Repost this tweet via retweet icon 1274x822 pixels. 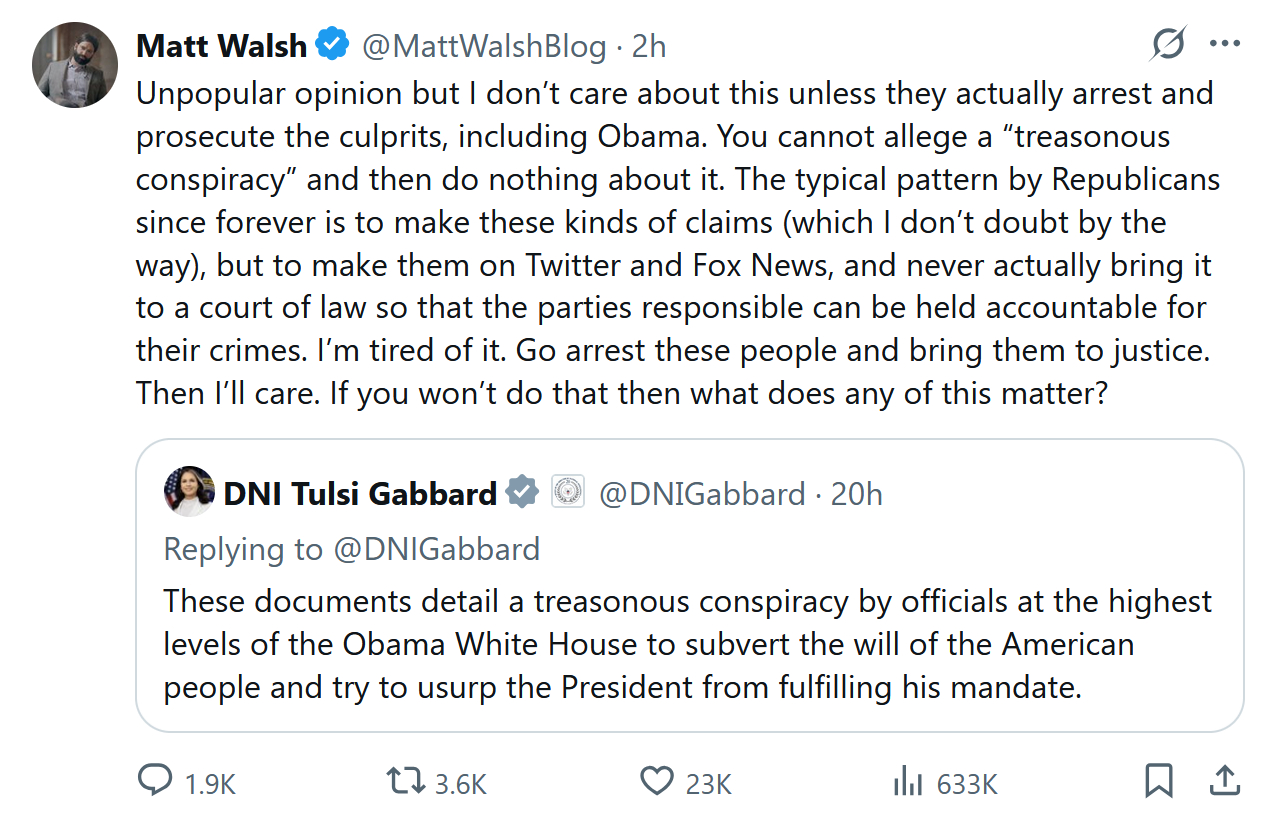pyautogui.click(x=407, y=781)
